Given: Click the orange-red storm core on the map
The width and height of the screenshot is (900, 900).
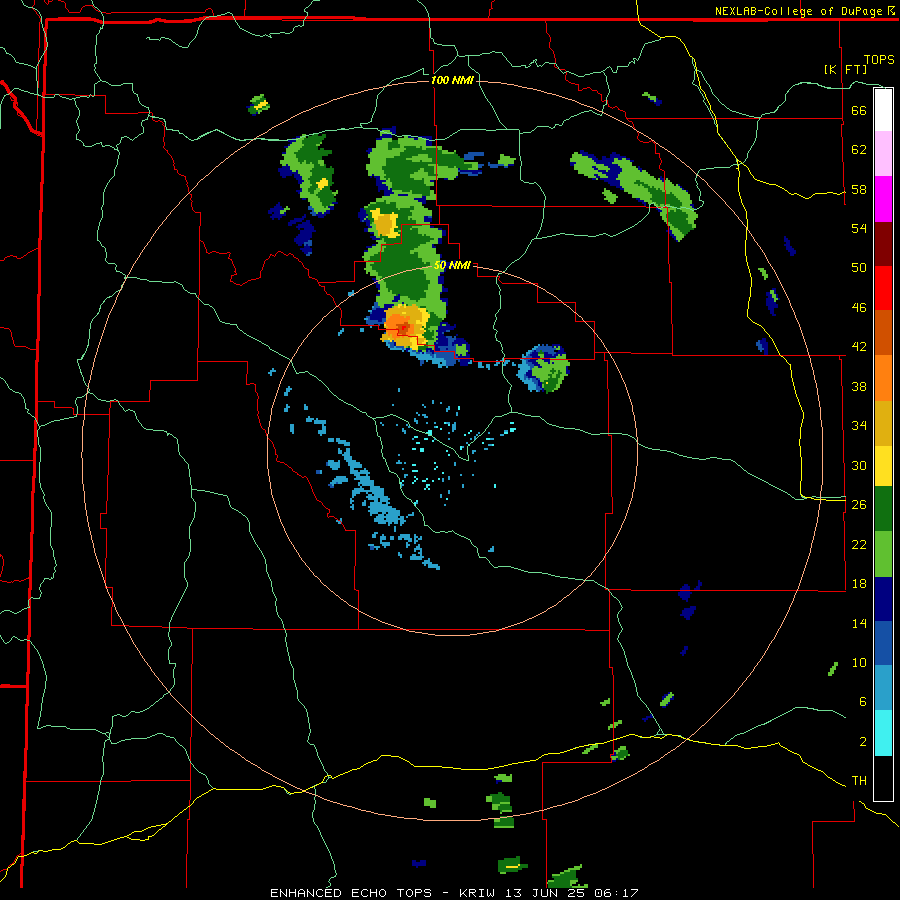Looking at the screenshot, I should 404,327.
